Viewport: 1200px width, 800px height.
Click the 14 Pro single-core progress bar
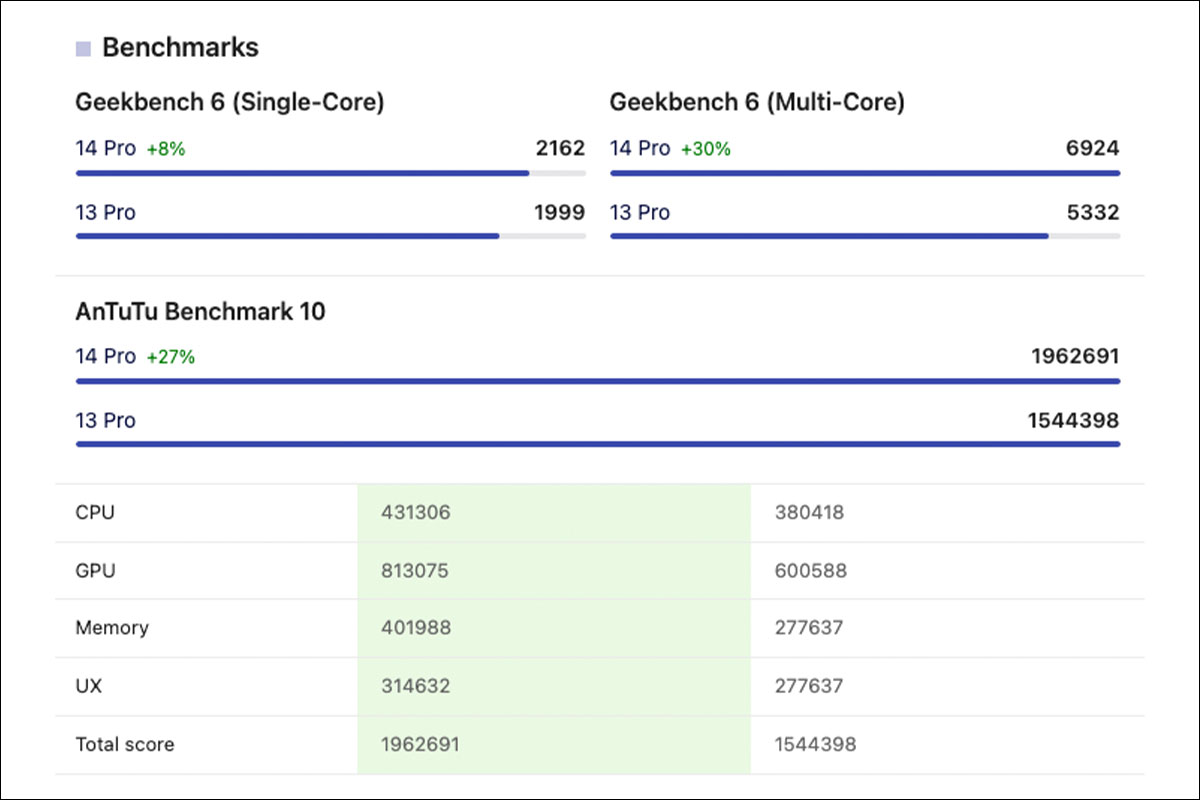click(x=331, y=173)
